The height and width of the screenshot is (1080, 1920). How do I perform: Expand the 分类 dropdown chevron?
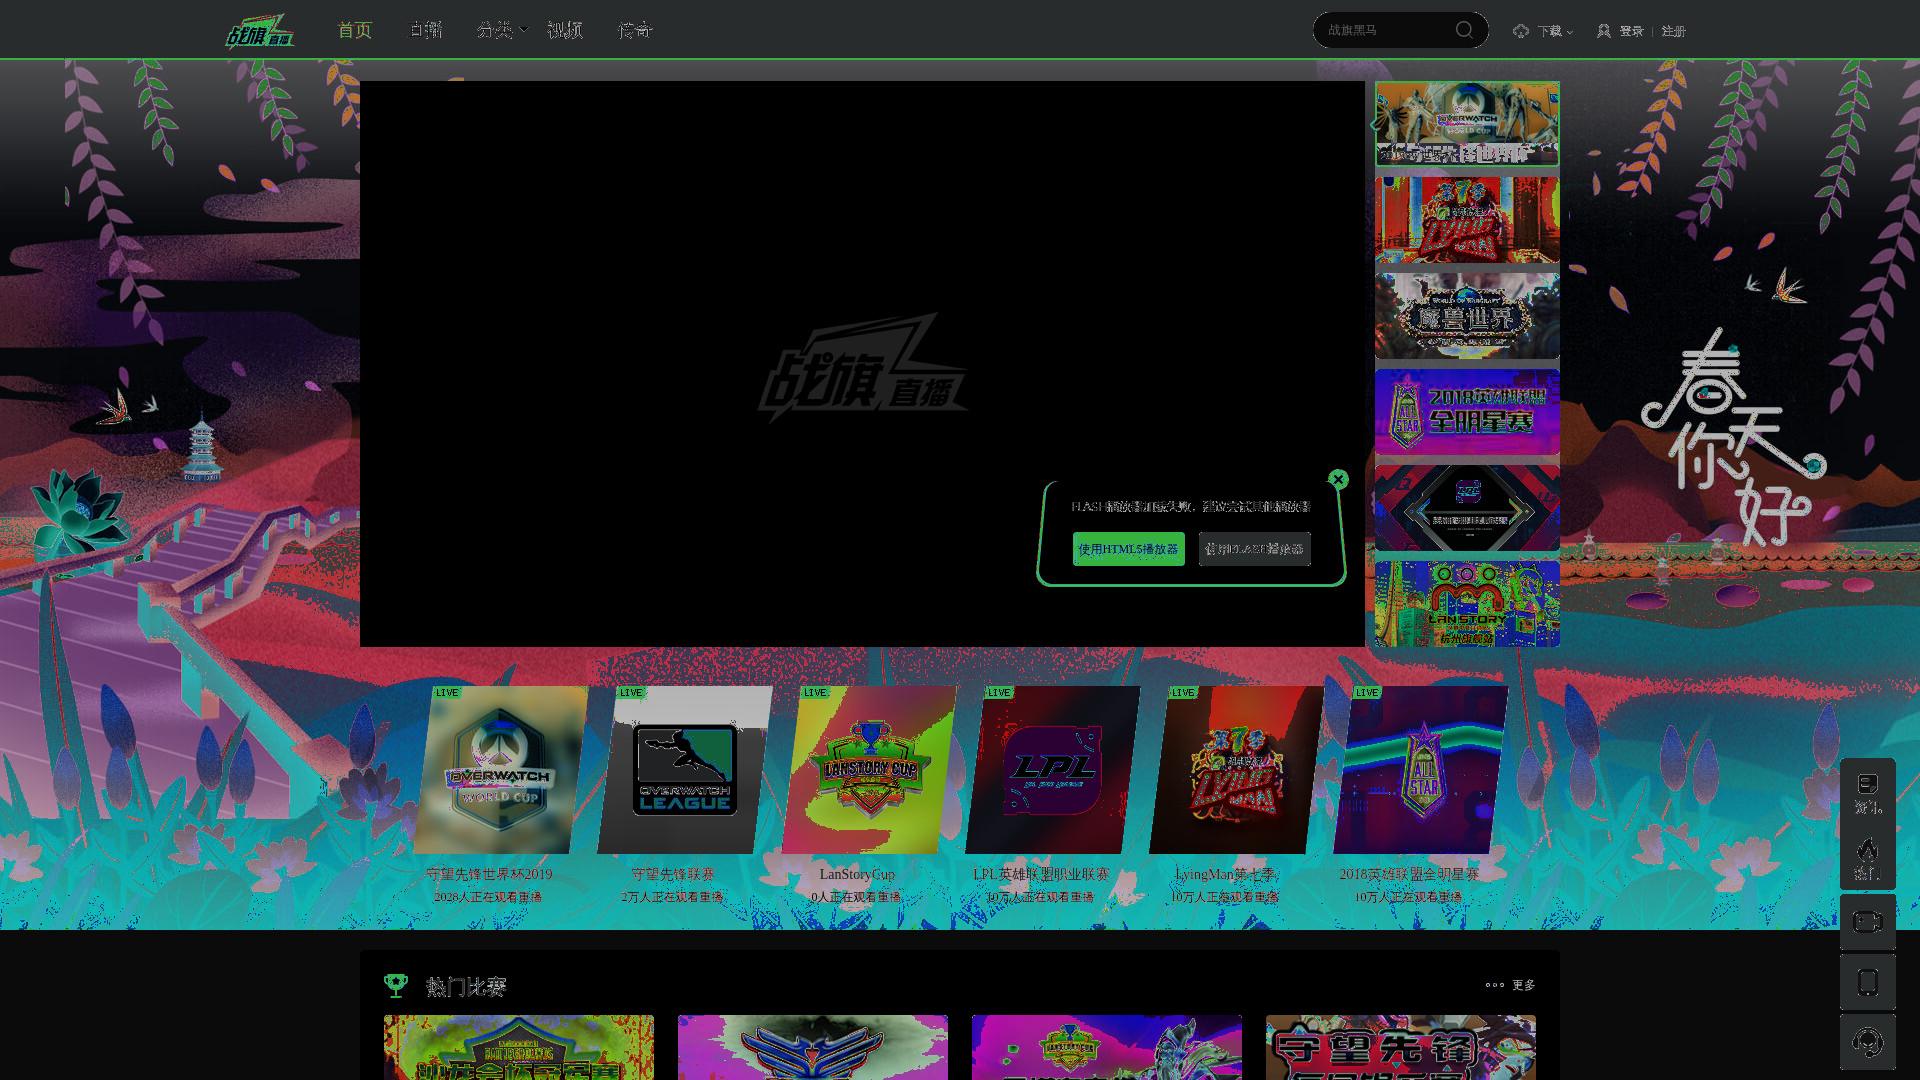[x=523, y=30]
